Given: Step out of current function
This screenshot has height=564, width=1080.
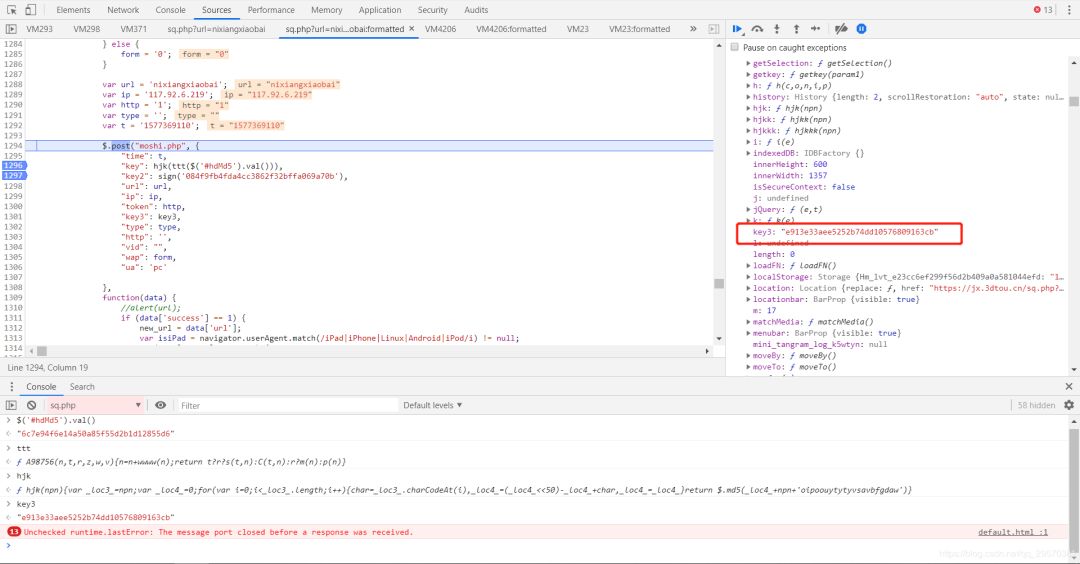Looking at the screenshot, I should pos(797,29).
